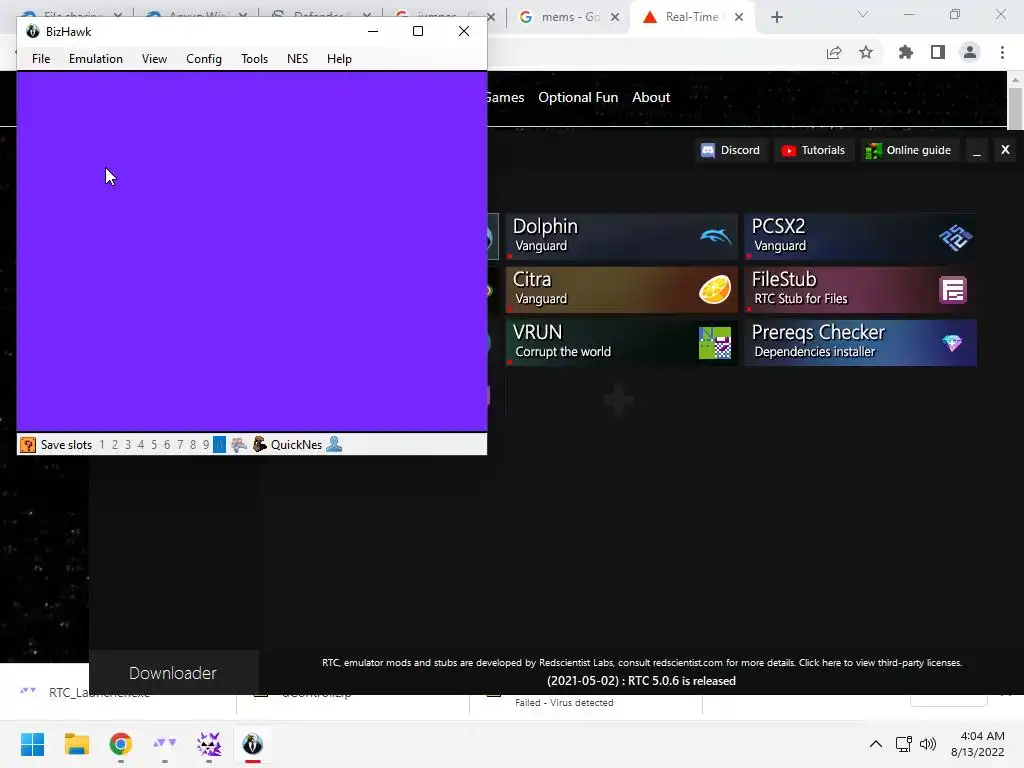
Task: Select save slot 4
Action: coord(141,445)
